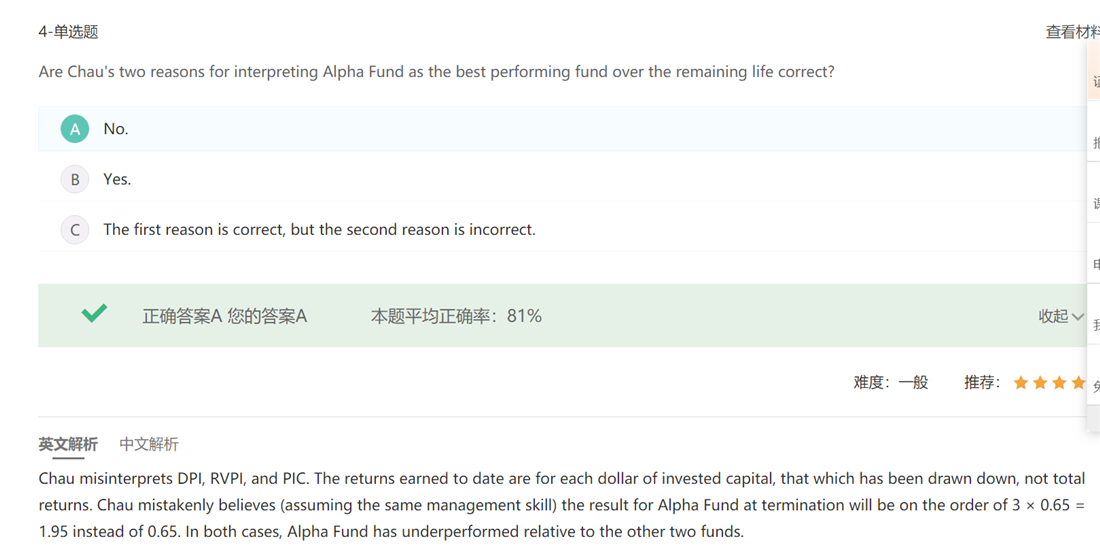Choose "The first reason is correct" answer
Viewport: 1100px width, 549px height.
[x=319, y=230]
